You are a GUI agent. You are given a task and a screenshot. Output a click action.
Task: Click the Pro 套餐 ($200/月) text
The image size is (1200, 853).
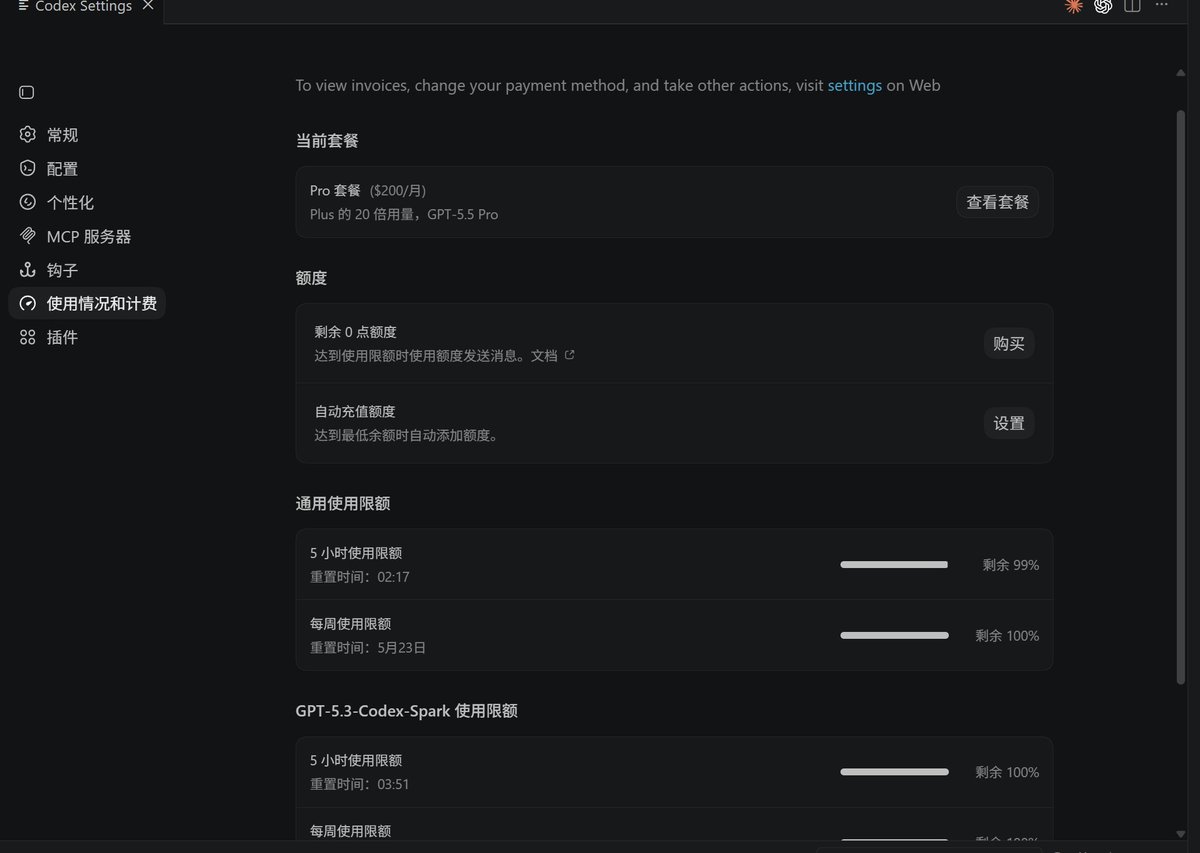click(368, 190)
